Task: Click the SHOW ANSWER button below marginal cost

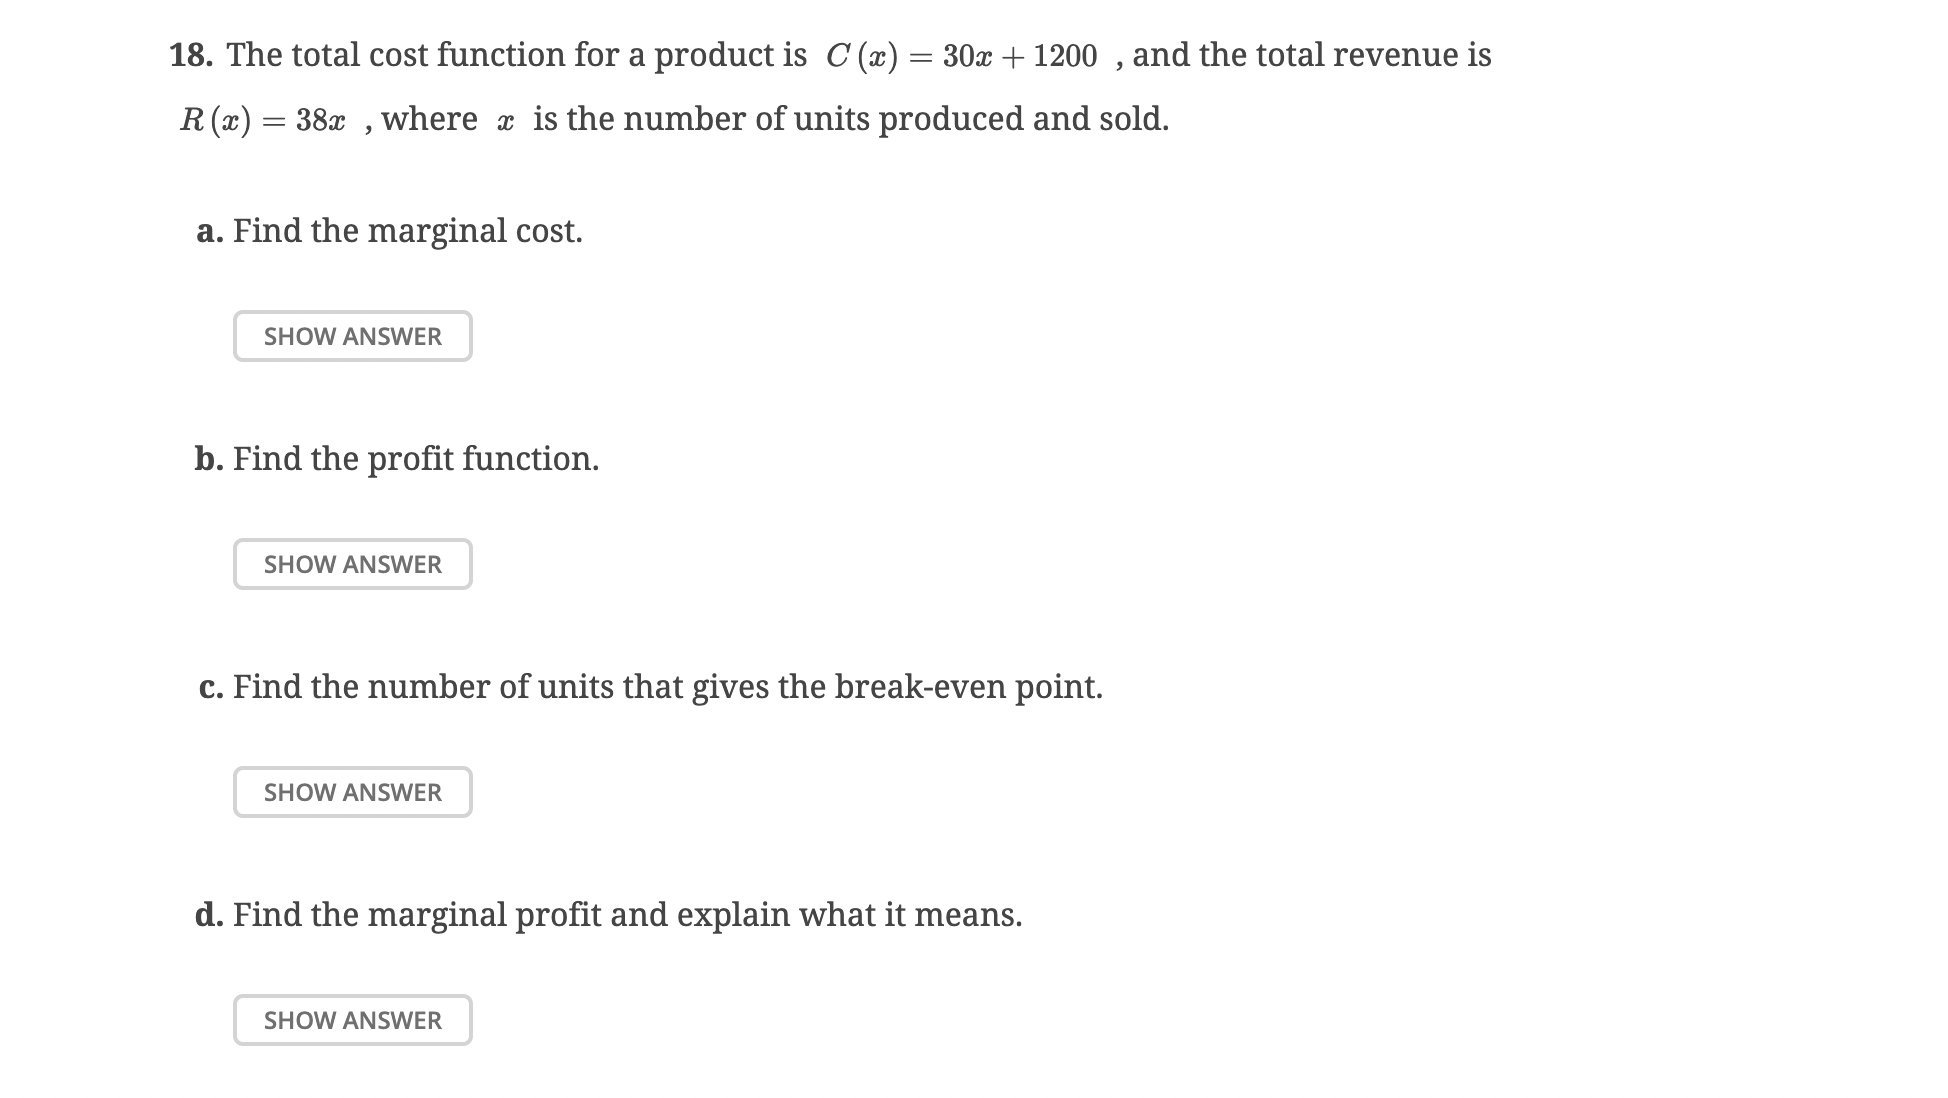Action: pos(352,336)
